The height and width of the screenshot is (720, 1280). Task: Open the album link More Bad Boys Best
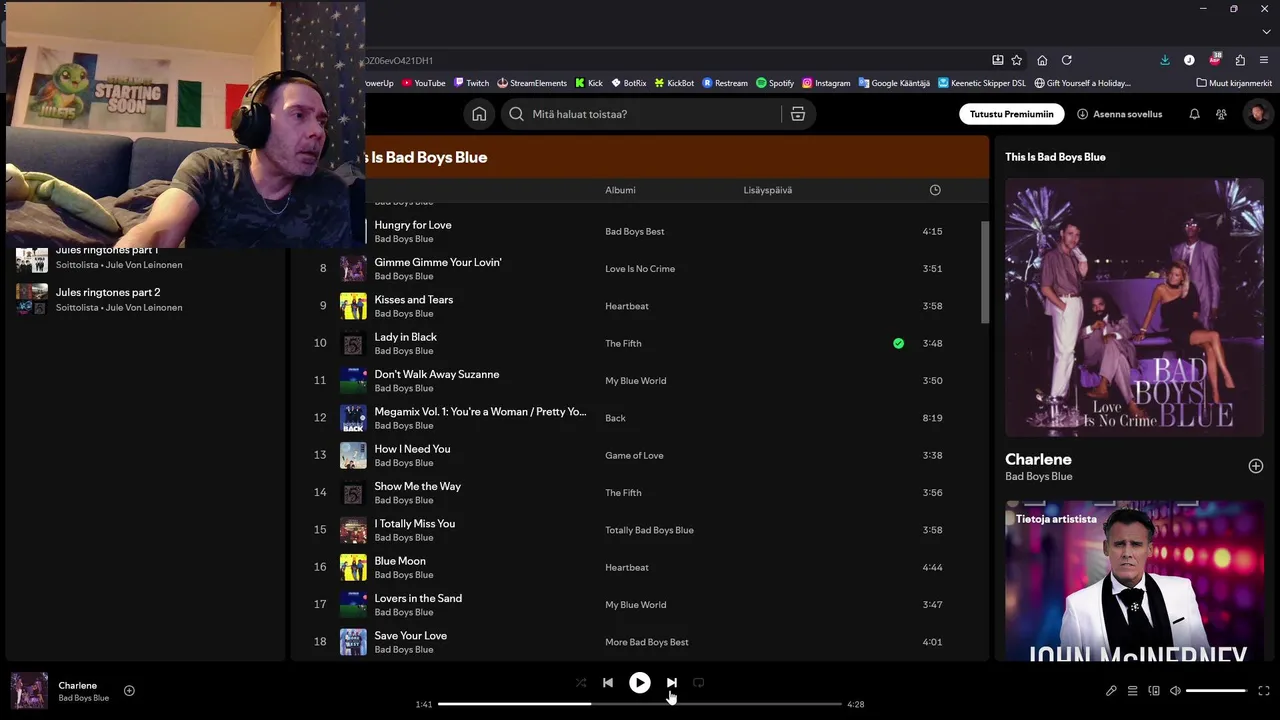tap(647, 642)
